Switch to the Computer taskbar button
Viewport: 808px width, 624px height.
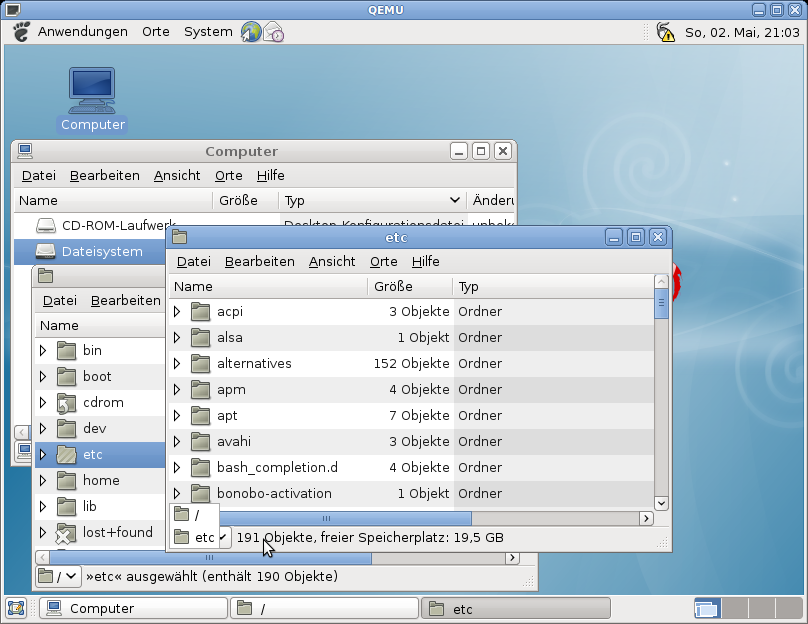pos(133,609)
